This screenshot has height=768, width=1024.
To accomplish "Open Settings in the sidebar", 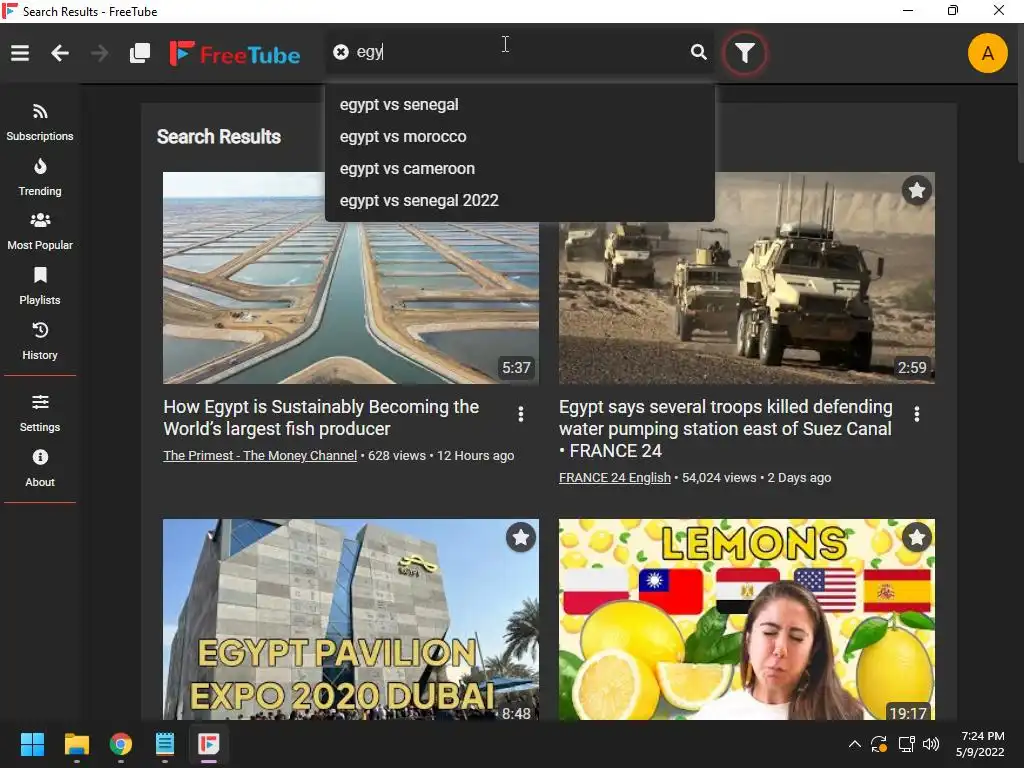I will click(40, 413).
